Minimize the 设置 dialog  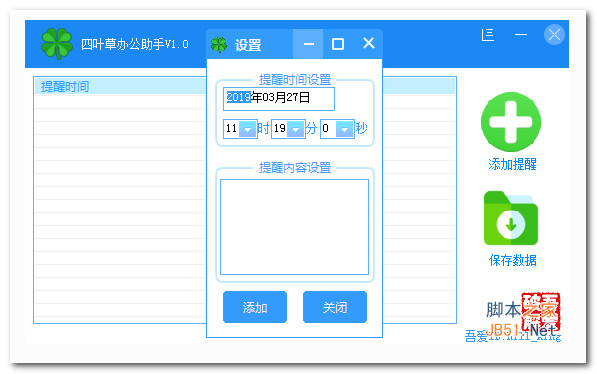(x=308, y=44)
